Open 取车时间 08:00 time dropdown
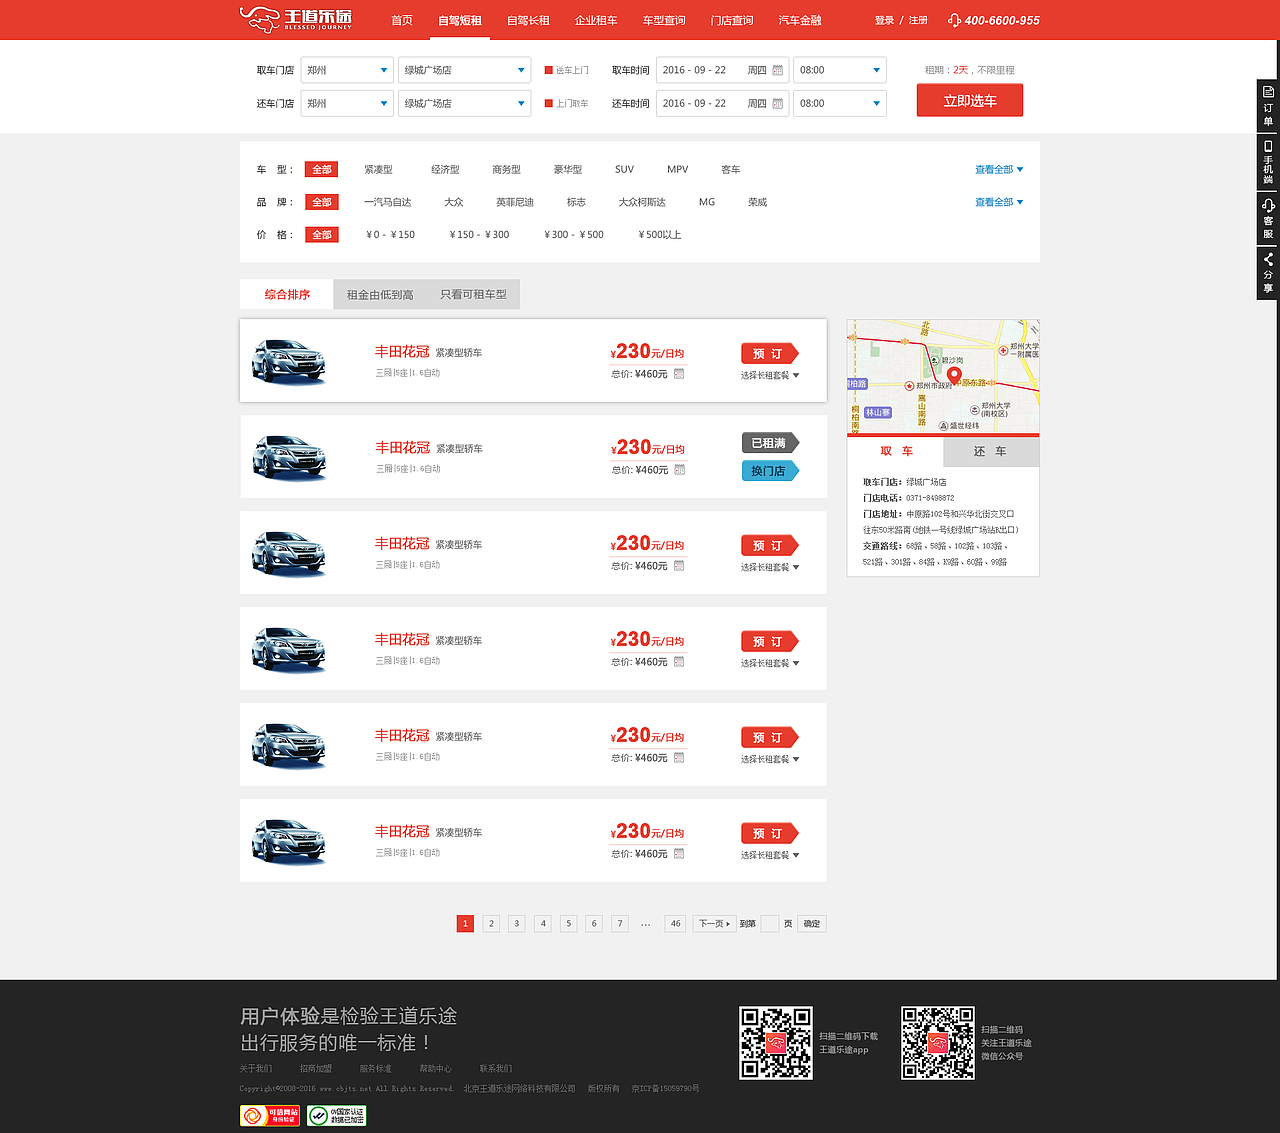This screenshot has width=1280, height=1133. click(x=840, y=70)
